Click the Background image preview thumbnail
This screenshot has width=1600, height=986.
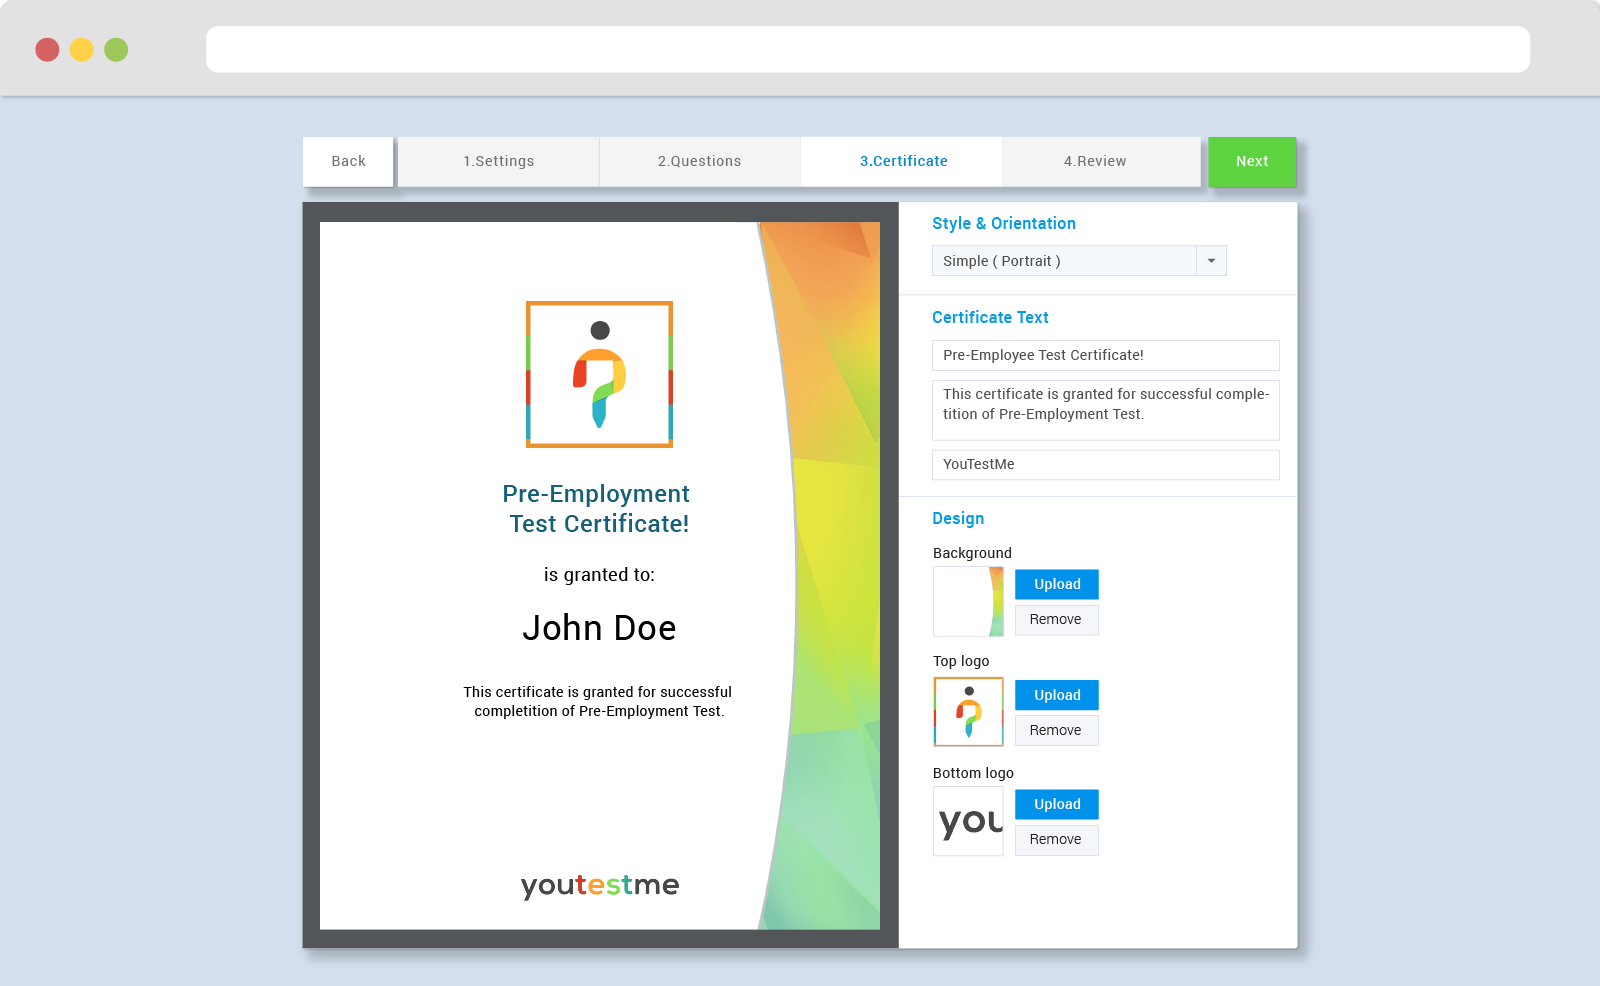pos(968,601)
